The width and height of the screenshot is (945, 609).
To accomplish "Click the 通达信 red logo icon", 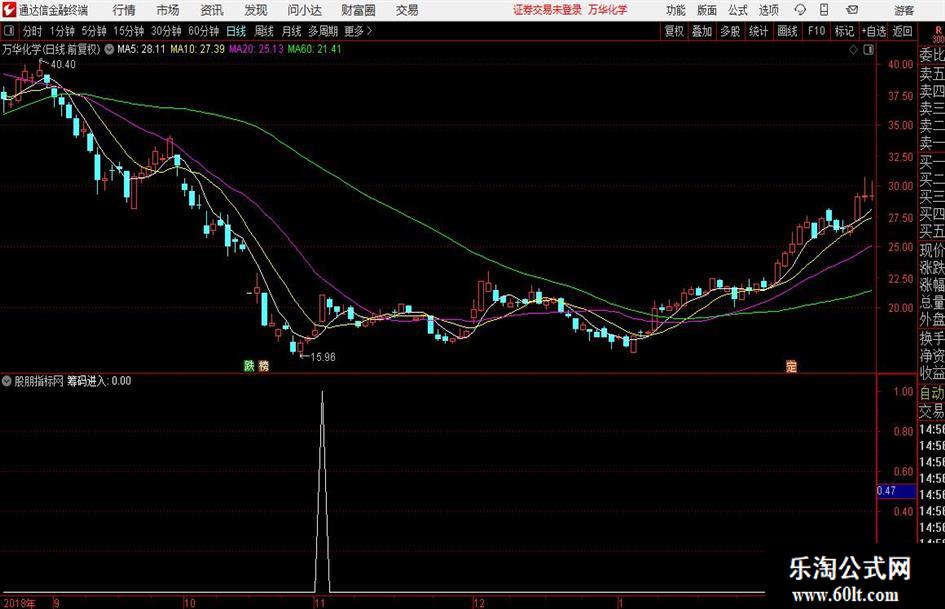I will [x=8, y=10].
